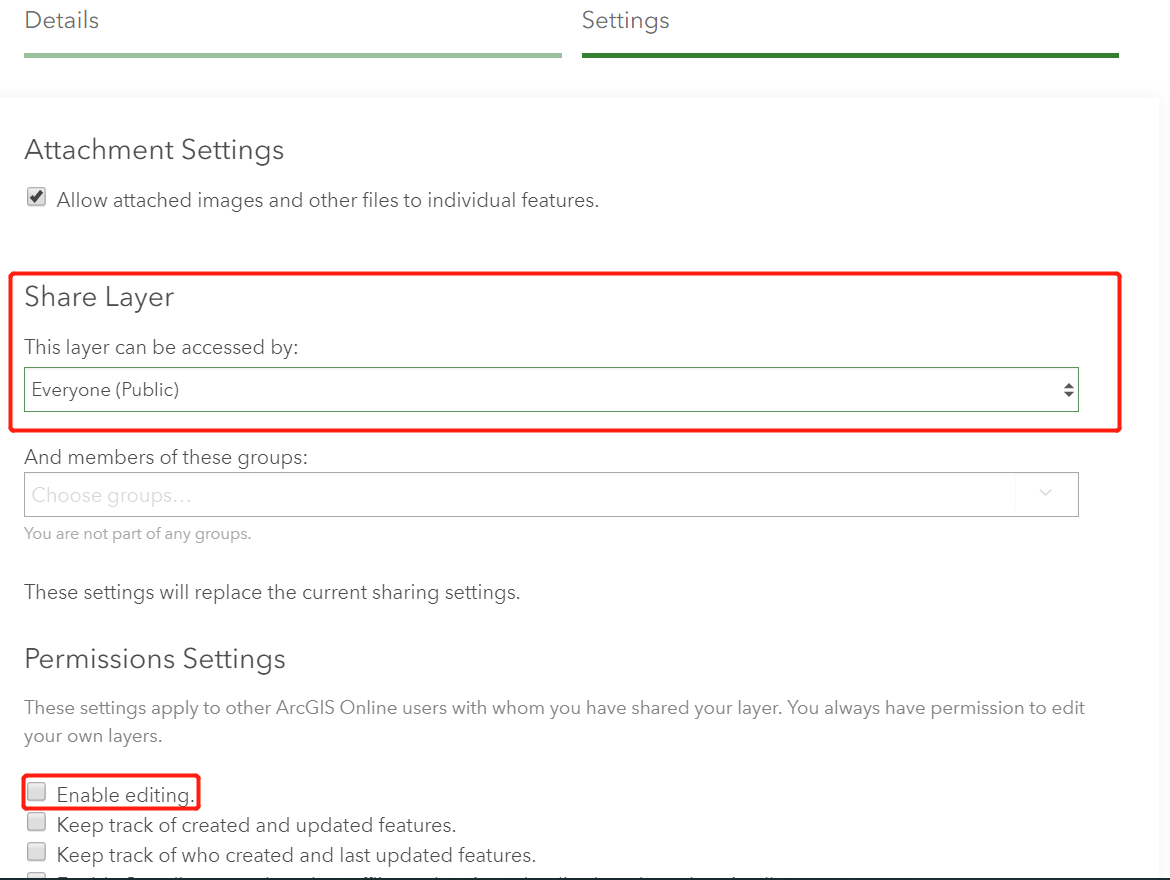The width and height of the screenshot is (1170, 880).
Task: Click the Share Layer heading
Action: click(99, 296)
